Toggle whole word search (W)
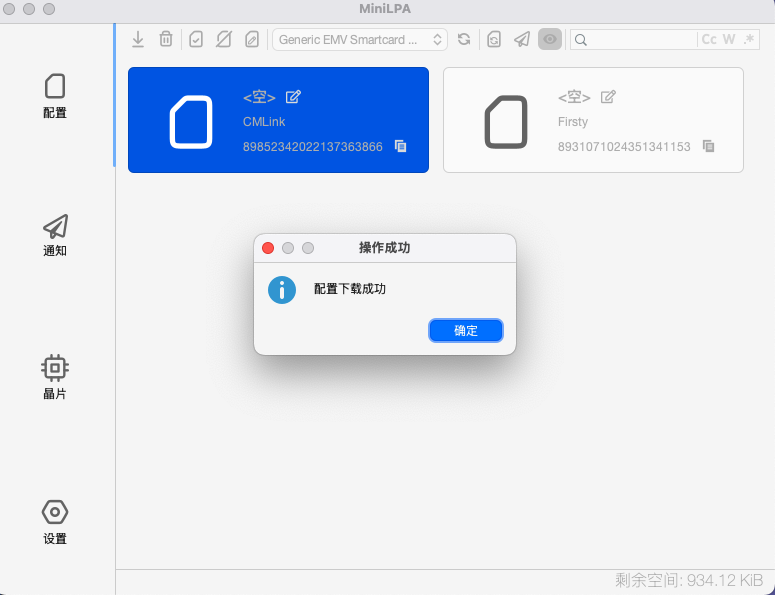The height and width of the screenshot is (595, 775). pos(729,39)
